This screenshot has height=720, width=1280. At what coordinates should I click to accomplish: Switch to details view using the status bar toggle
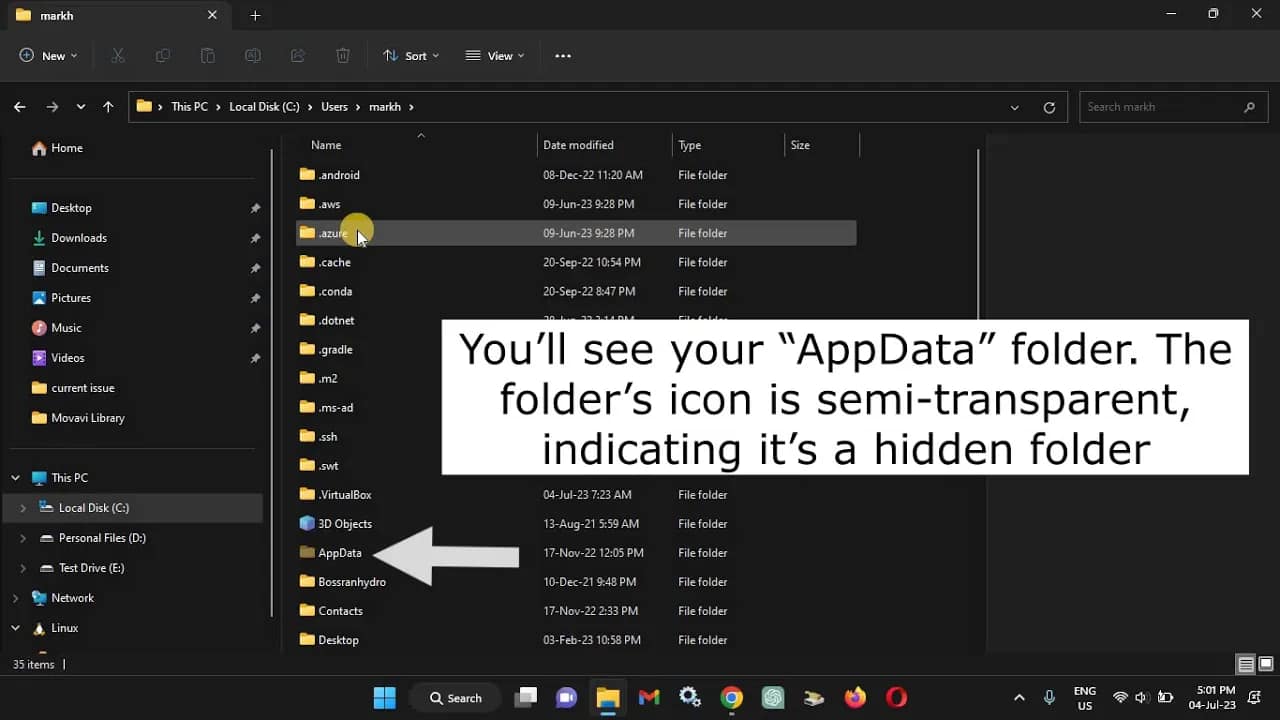pos(1245,663)
